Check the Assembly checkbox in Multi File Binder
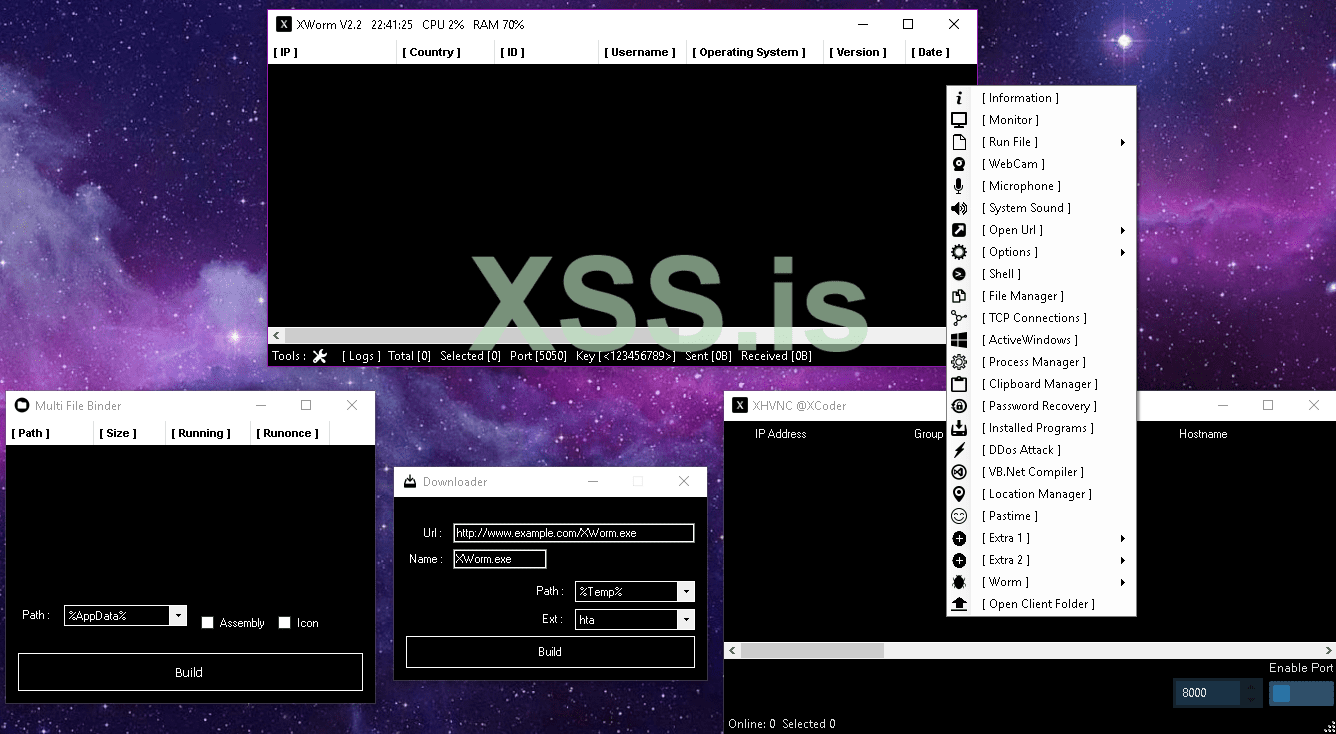Image resolution: width=1336 pixels, height=734 pixels. click(x=208, y=623)
